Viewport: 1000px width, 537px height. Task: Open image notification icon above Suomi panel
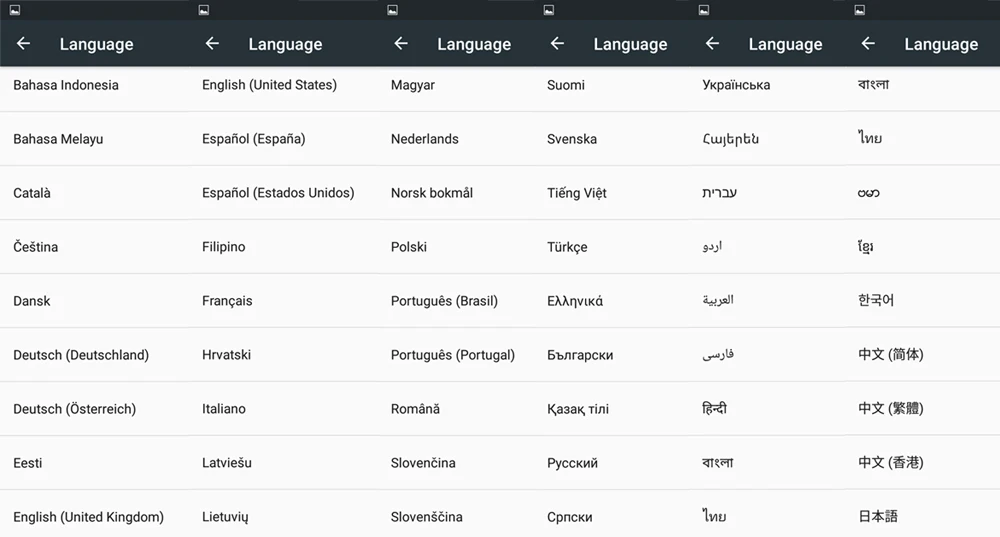click(x=549, y=10)
